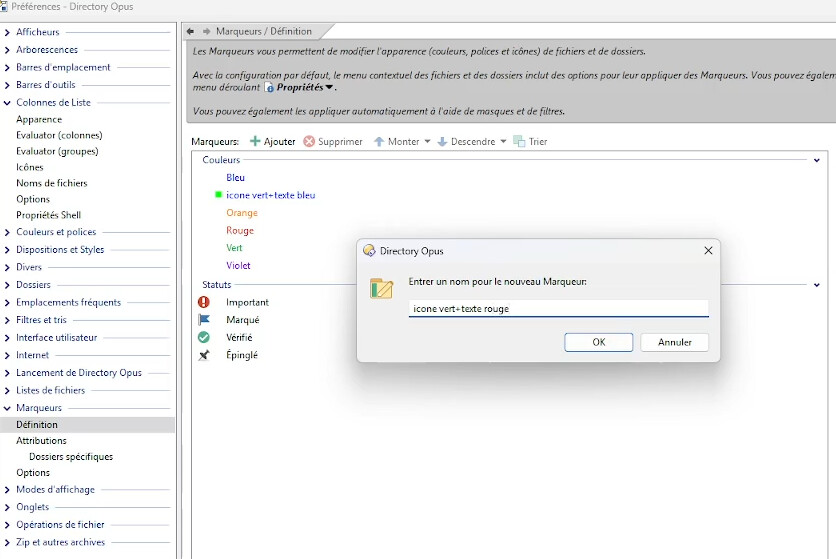Open the Filtres et tris category
The width and height of the screenshot is (836, 559).
[41, 320]
